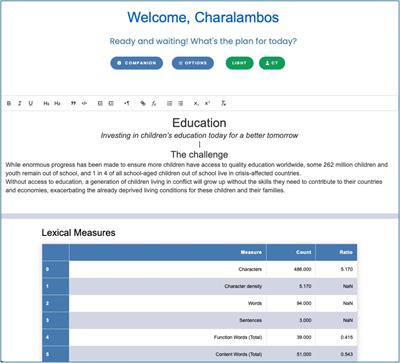Click the 'Welcome, Charalambos' title
The height and width of the screenshot is (363, 400).
[203, 17]
